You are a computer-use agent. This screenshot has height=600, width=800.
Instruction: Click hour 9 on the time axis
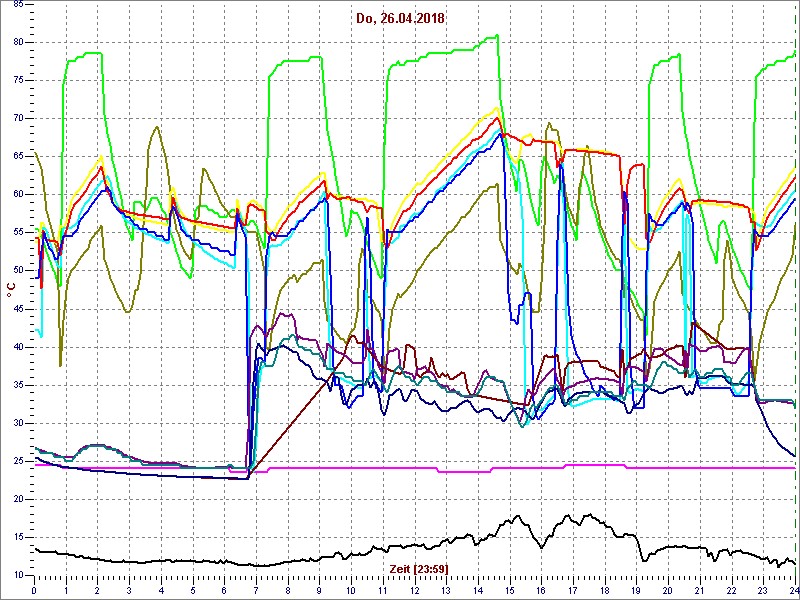pyautogui.click(x=319, y=590)
